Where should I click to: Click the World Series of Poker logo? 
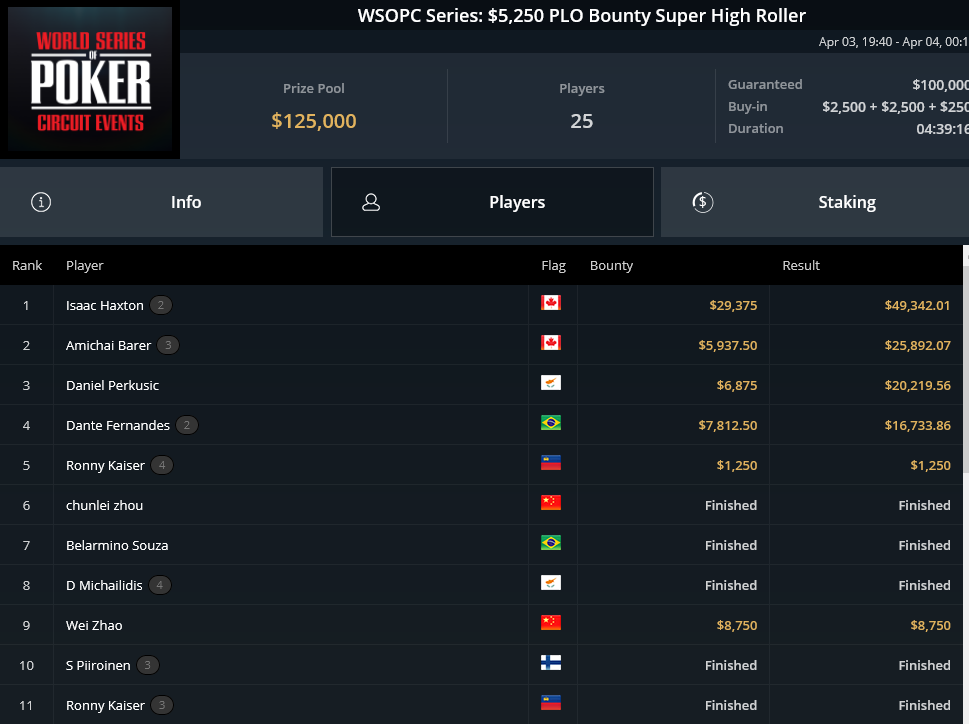click(90, 79)
